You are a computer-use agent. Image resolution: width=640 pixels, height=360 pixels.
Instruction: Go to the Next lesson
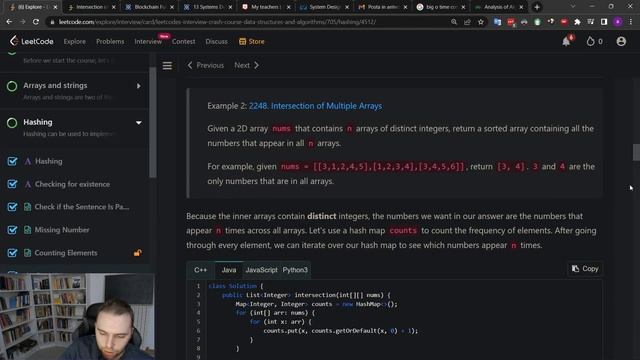pos(247,65)
